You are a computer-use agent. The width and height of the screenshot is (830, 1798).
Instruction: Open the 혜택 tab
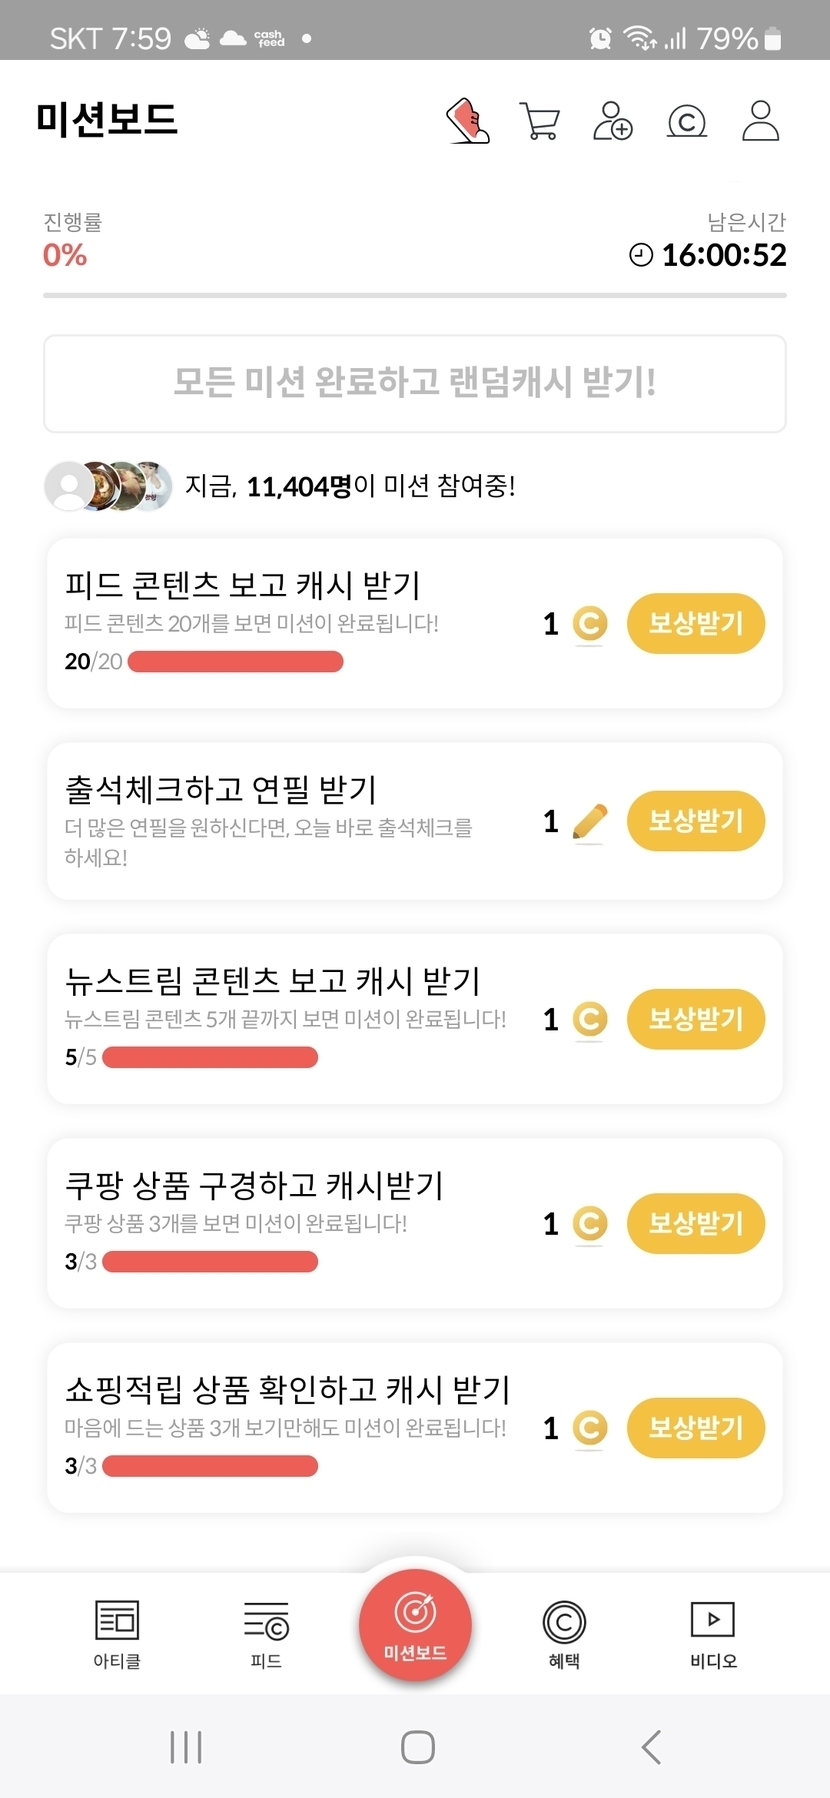click(x=564, y=1633)
